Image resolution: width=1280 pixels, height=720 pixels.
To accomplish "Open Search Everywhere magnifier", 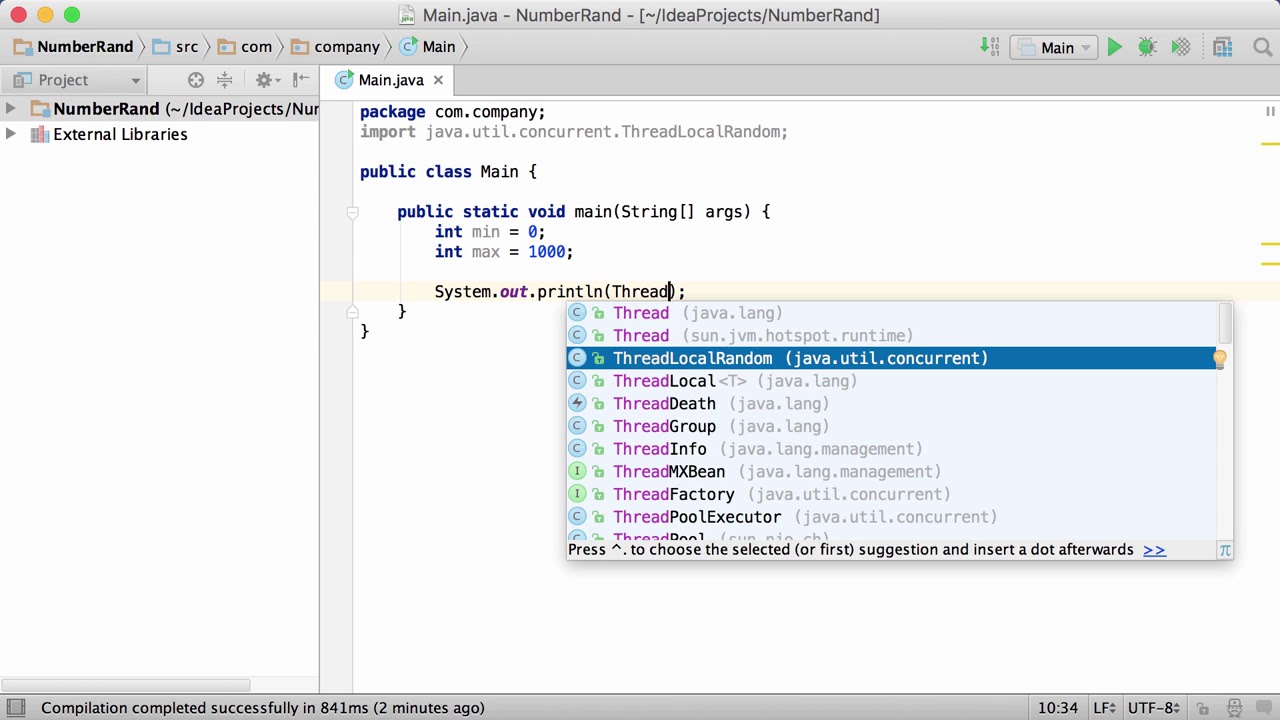I will [x=1262, y=47].
